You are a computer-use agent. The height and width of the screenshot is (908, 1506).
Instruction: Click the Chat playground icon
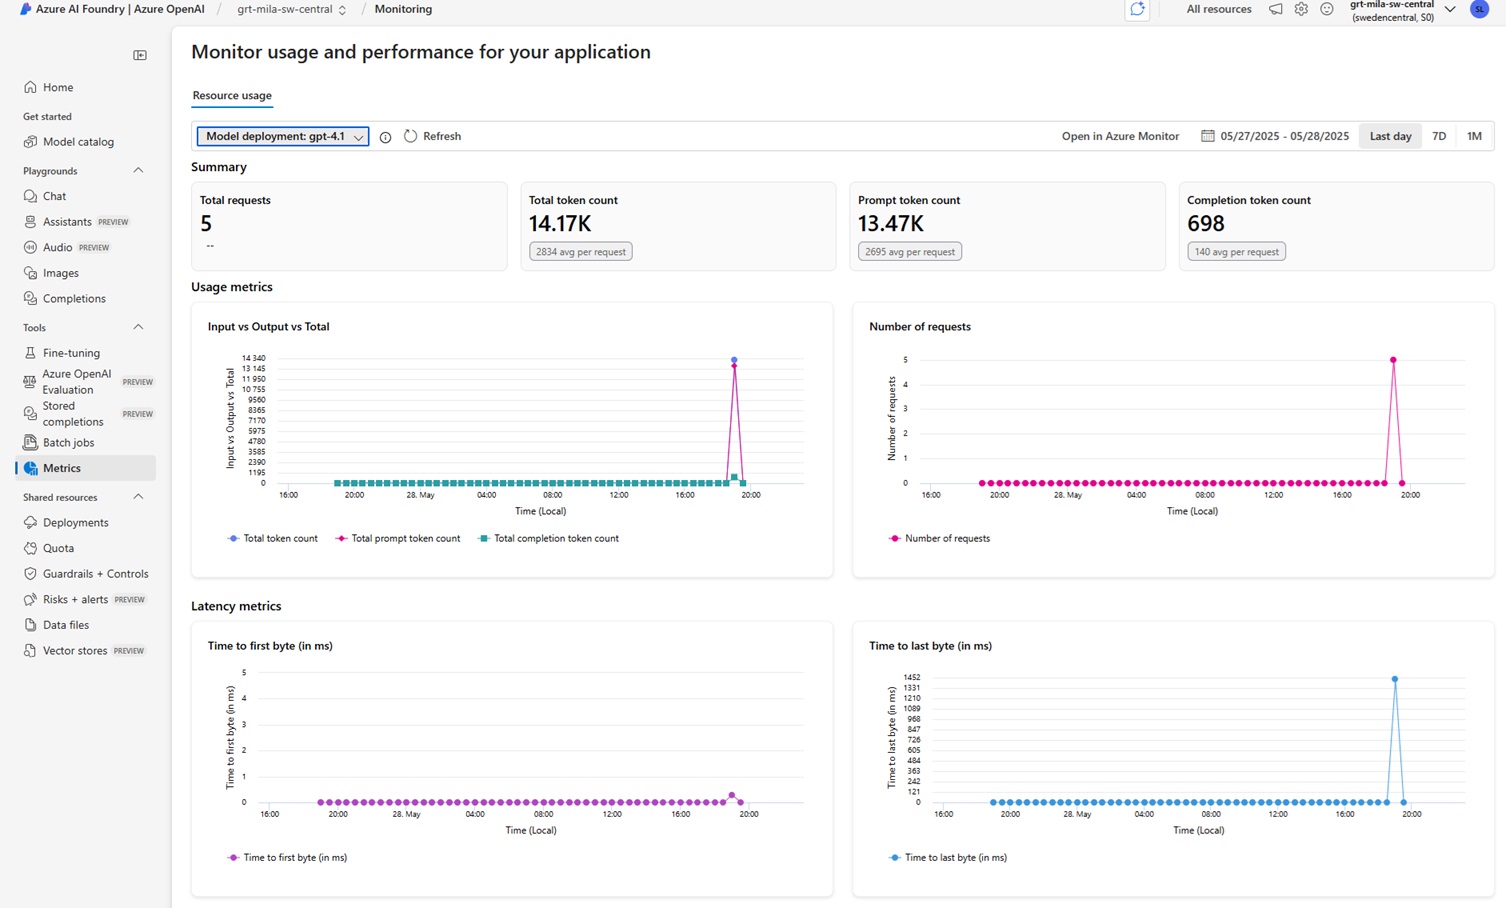pos(30,196)
